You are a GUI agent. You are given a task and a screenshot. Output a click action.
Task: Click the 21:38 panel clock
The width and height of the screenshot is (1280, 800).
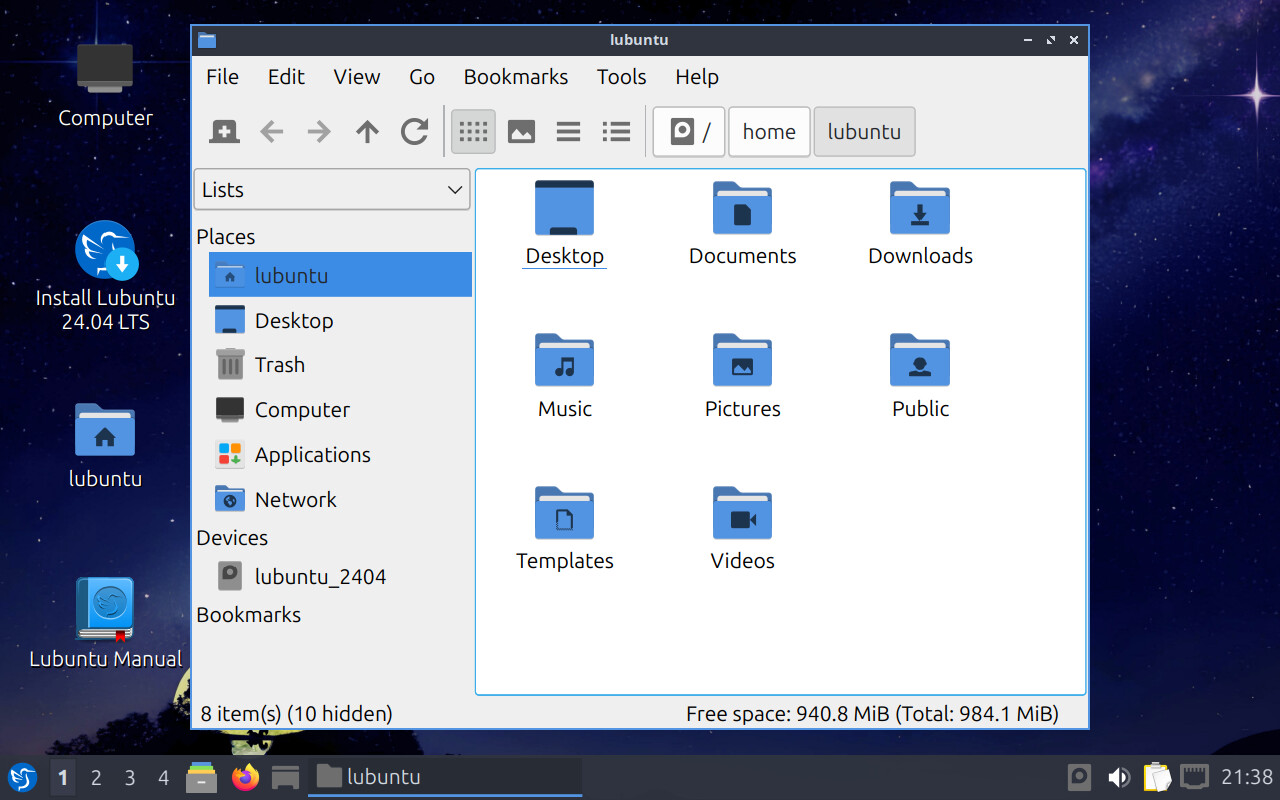1247,777
